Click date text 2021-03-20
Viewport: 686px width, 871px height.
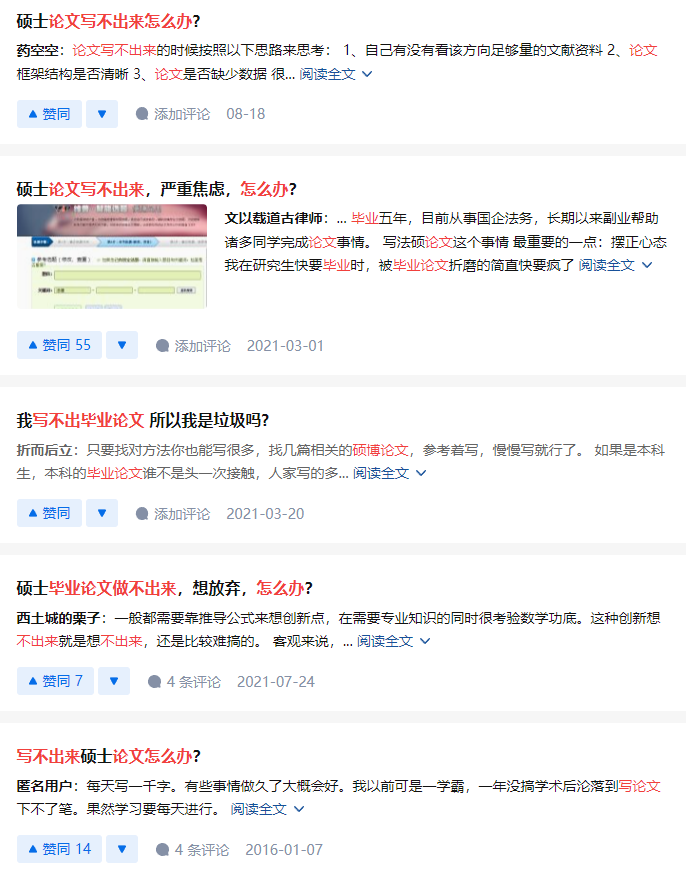(265, 513)
